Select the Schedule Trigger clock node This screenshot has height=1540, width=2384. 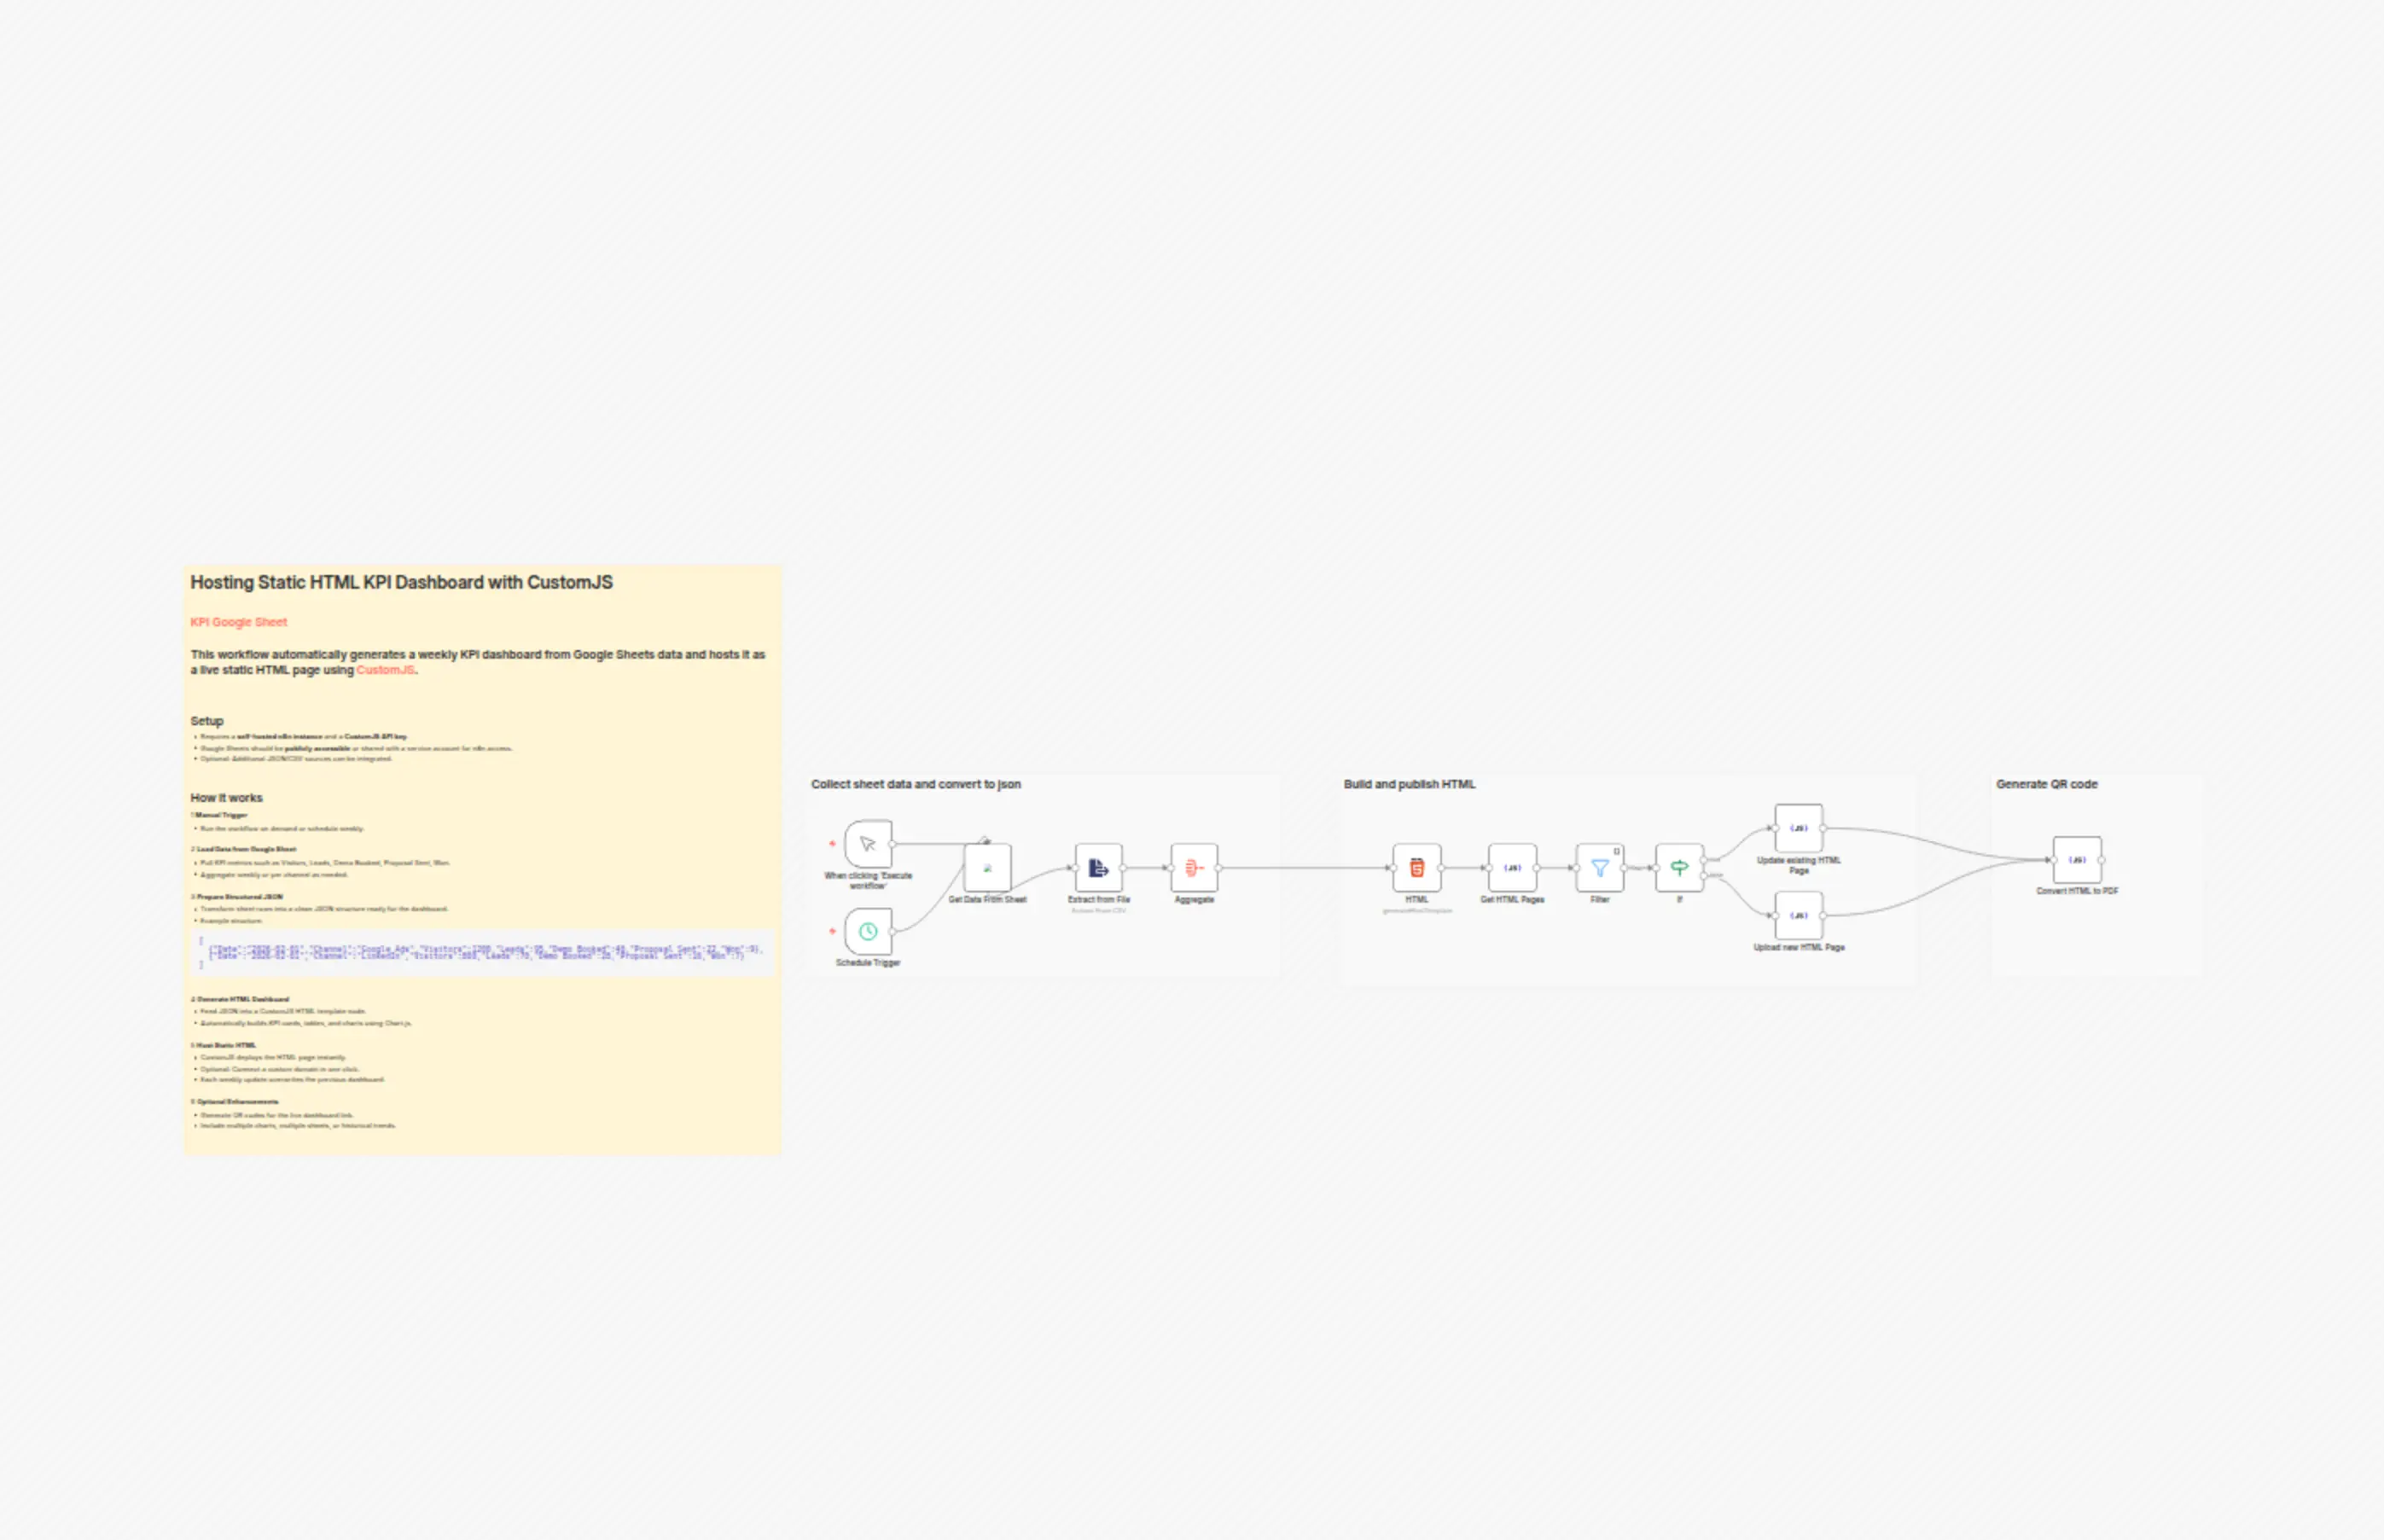867,931
